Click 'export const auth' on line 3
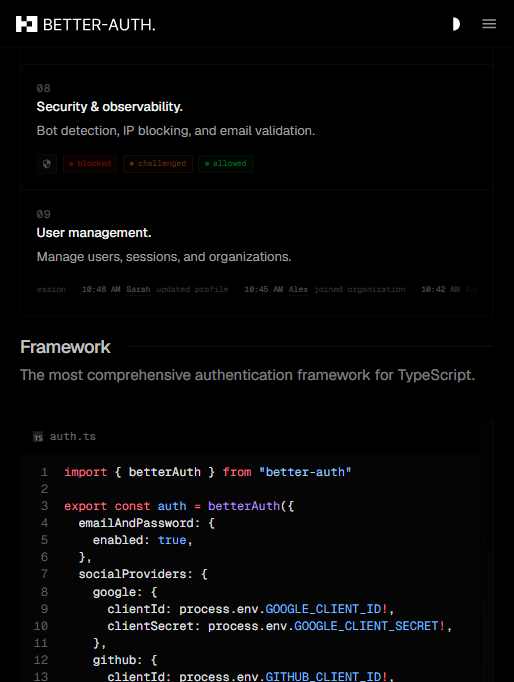This screenshot has width=514, height=682. 125,506
